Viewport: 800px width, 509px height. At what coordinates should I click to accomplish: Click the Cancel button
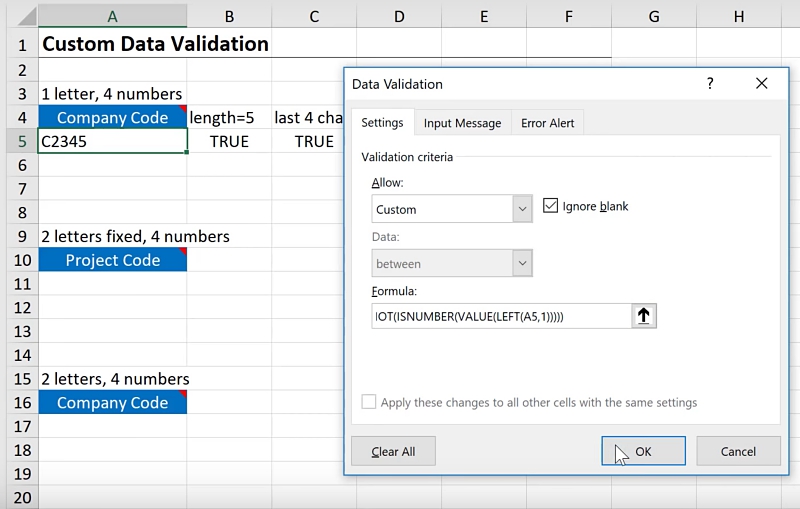click(x=738, y=451)
